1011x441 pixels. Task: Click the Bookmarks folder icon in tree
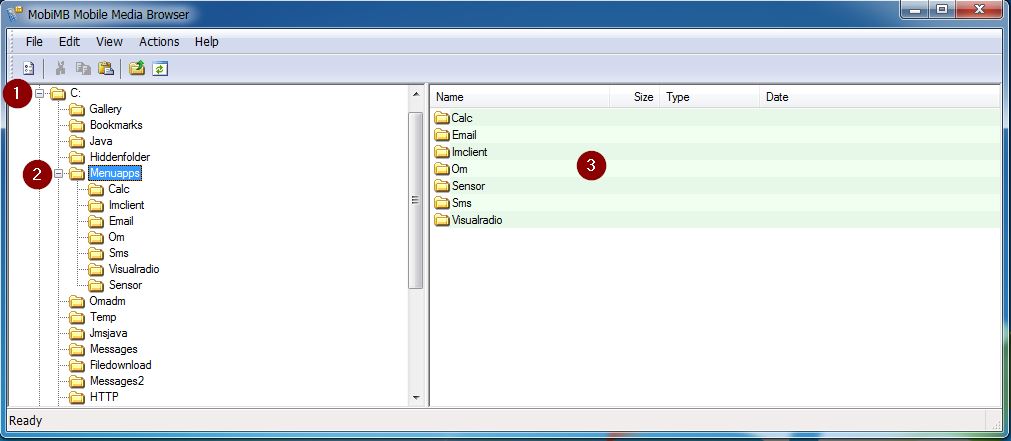pyautogui.click(x=77, y=125)
